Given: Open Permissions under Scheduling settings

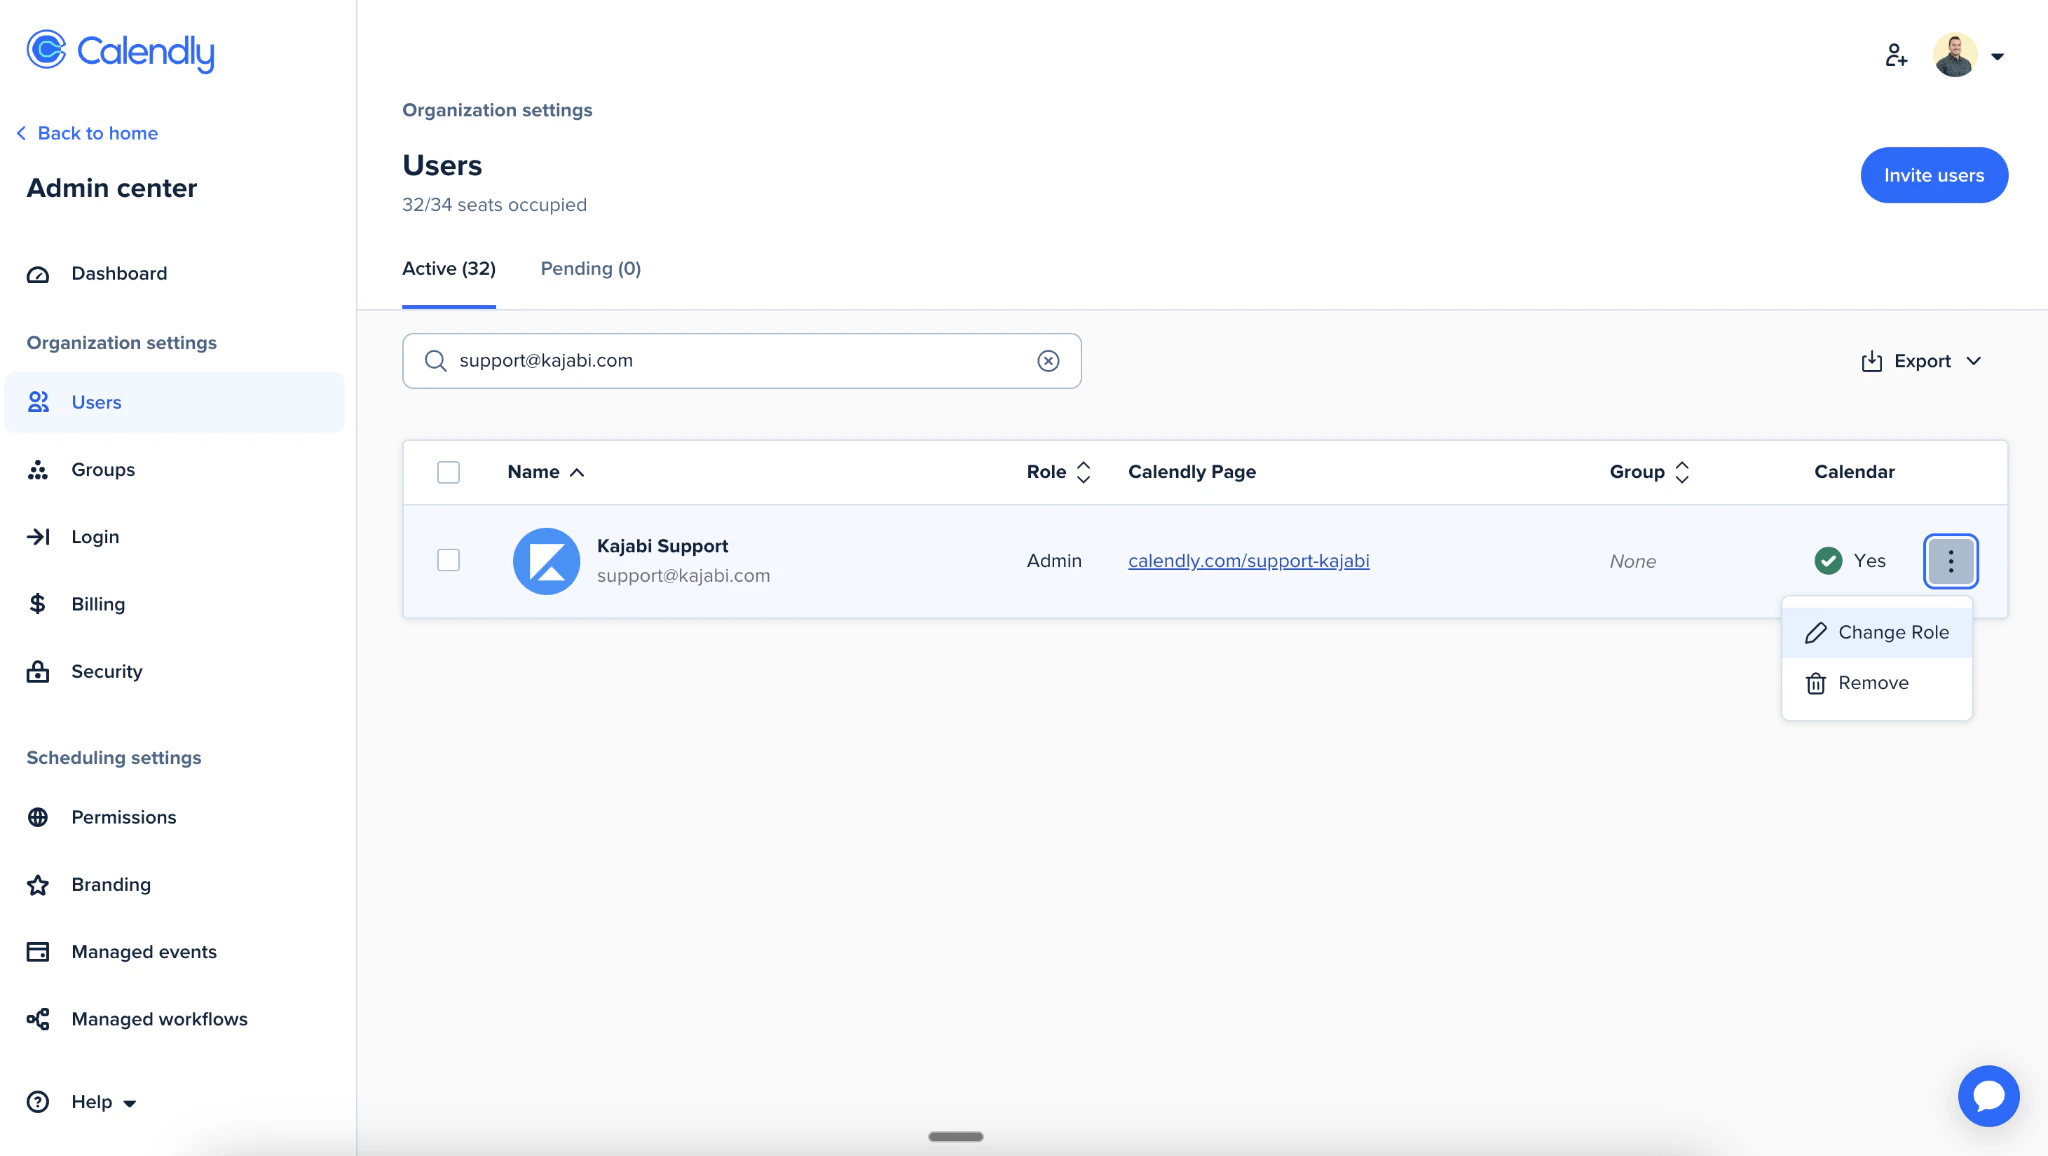Looking at the screenshot, I should click(123, 817).
